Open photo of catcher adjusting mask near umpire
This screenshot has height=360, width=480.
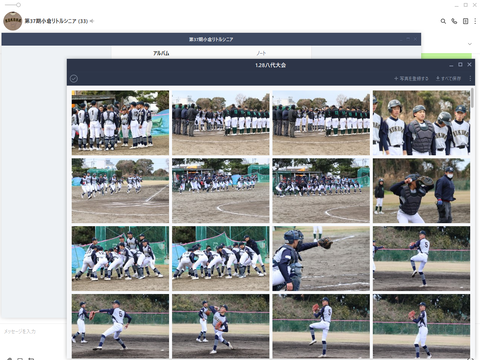pos(421,191)
